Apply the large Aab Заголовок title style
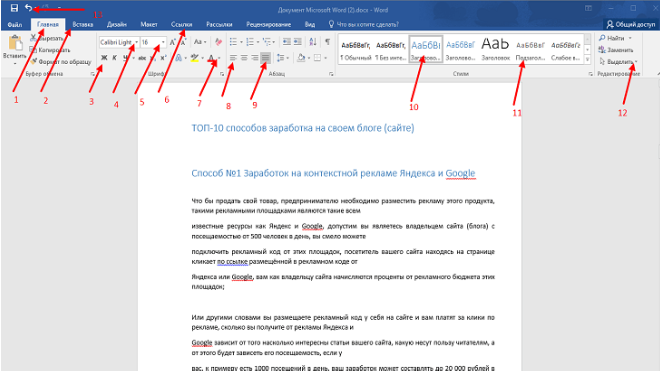The width and height of the screenshot is (660, 371). 495,50
